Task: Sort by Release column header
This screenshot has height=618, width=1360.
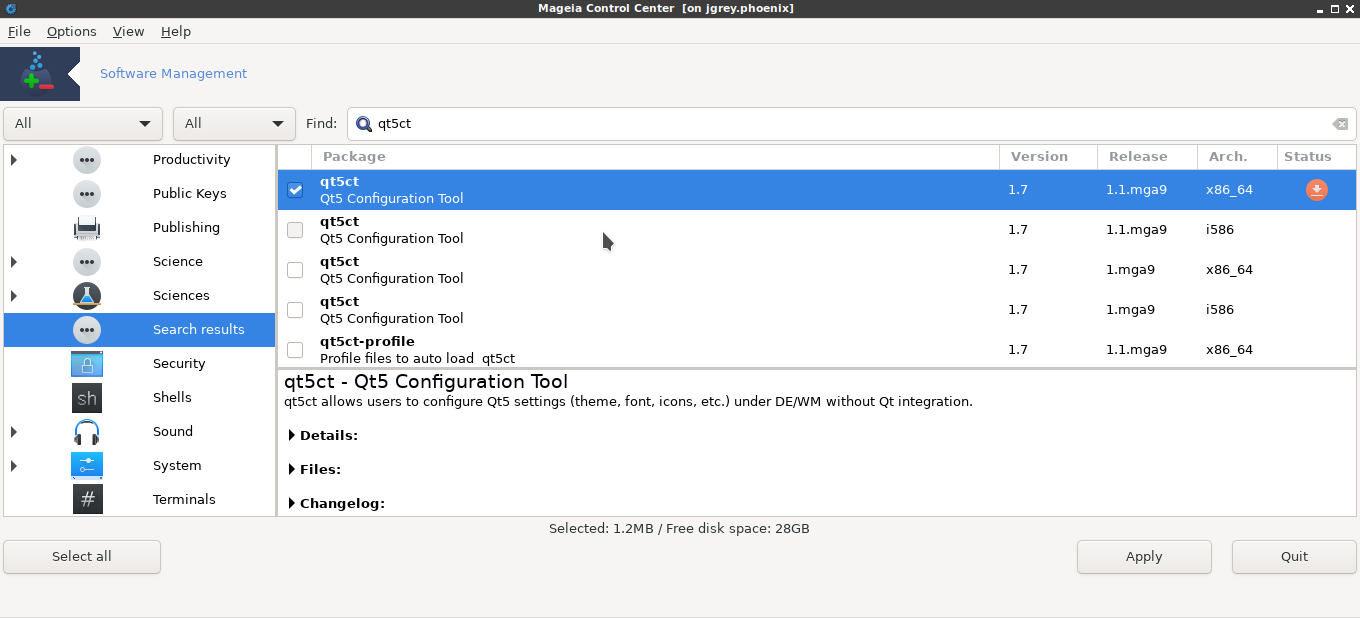Action: click(1147, 157)
